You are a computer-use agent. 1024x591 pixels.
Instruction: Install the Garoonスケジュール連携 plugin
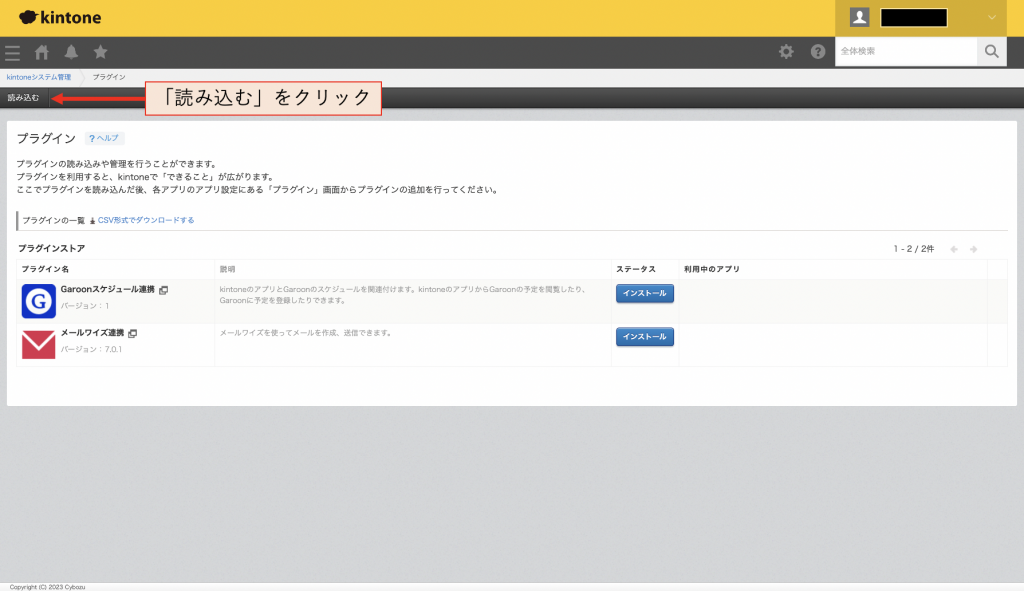pos(645,293)
